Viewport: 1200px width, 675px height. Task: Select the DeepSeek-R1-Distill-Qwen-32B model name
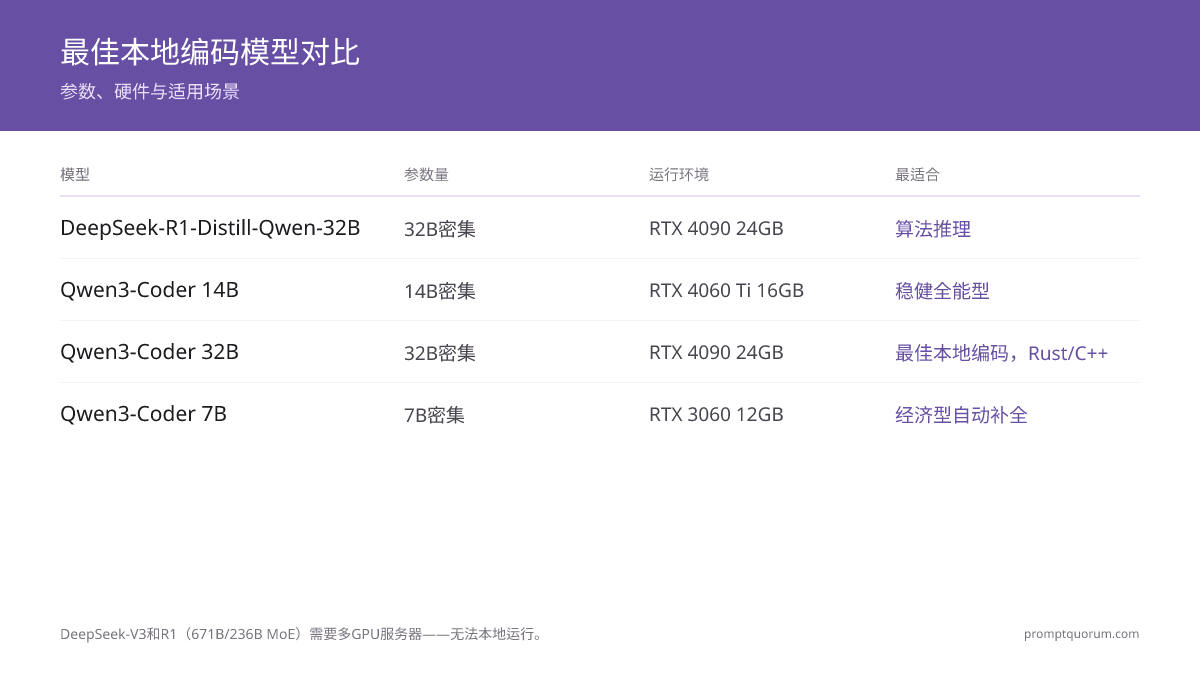point(210,228)
